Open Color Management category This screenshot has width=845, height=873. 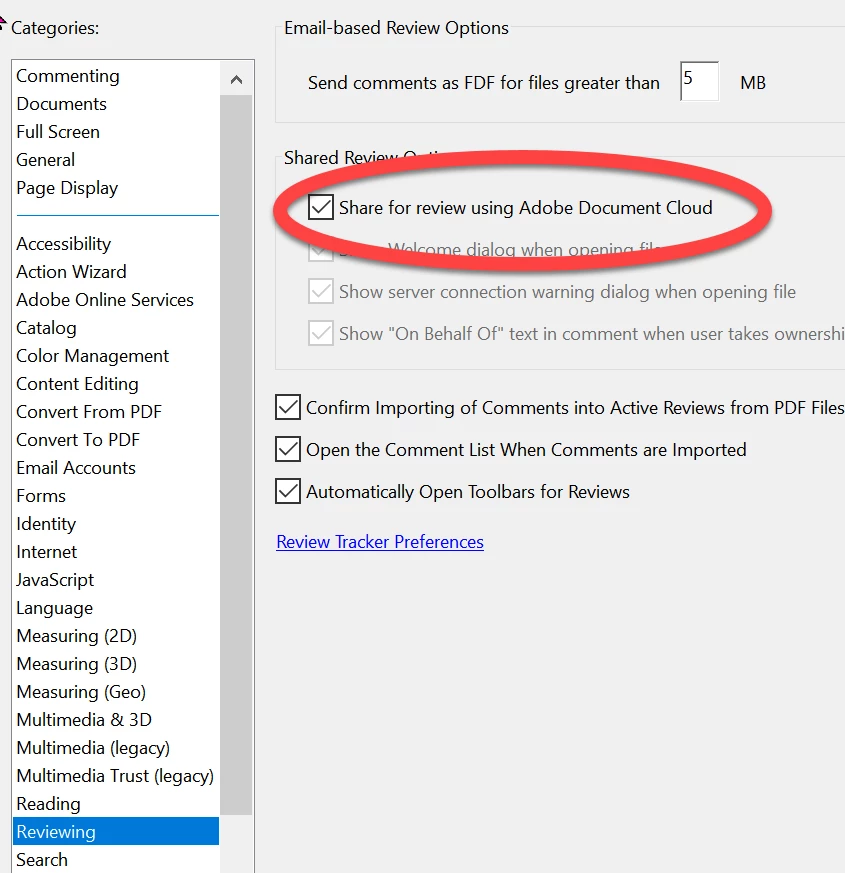coord(92,356)
